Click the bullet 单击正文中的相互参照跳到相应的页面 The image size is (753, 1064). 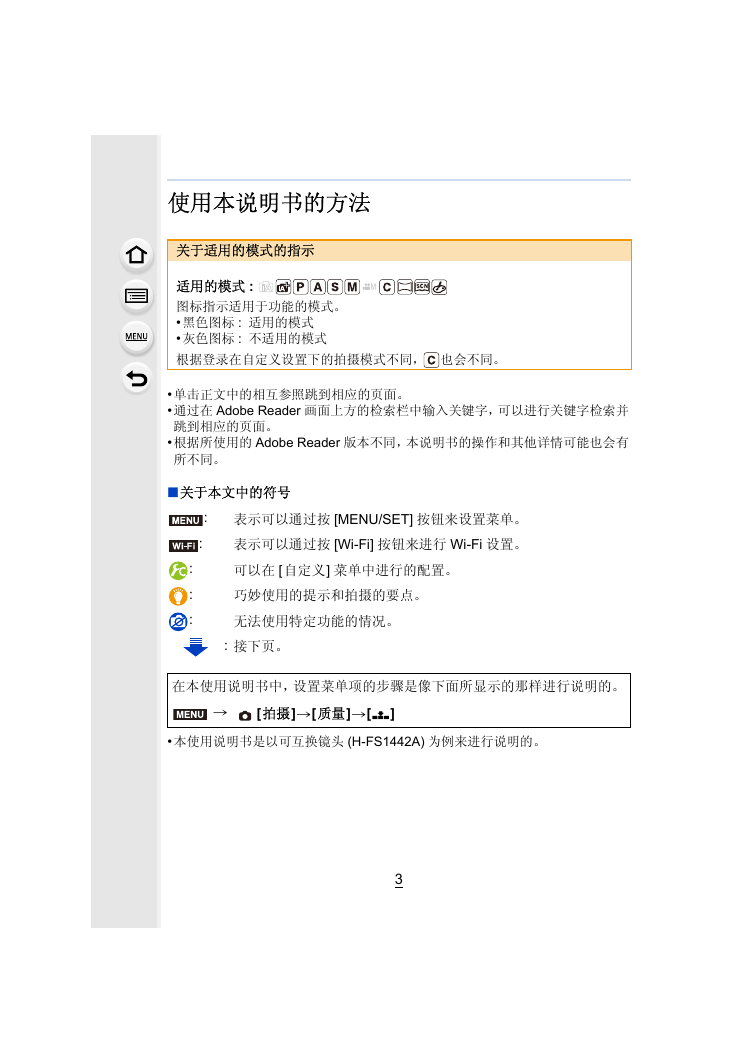[286, 394]
